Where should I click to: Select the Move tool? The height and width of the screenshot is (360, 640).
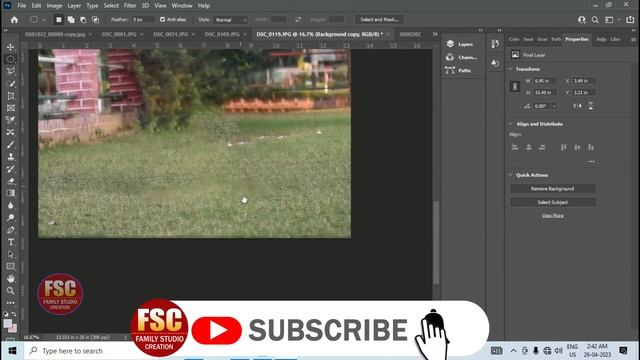coord(11,47)
